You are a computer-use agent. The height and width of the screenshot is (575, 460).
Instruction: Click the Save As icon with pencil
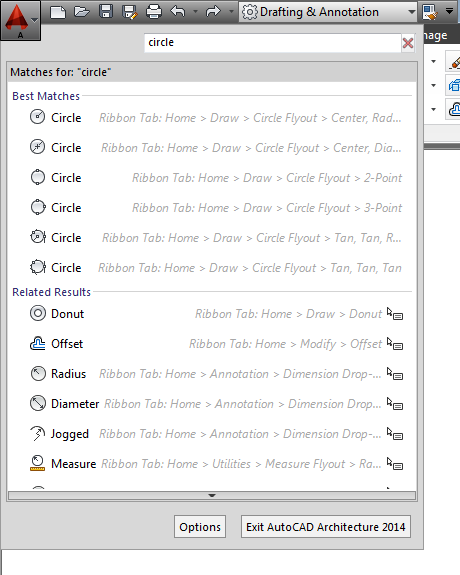(129, 12)
